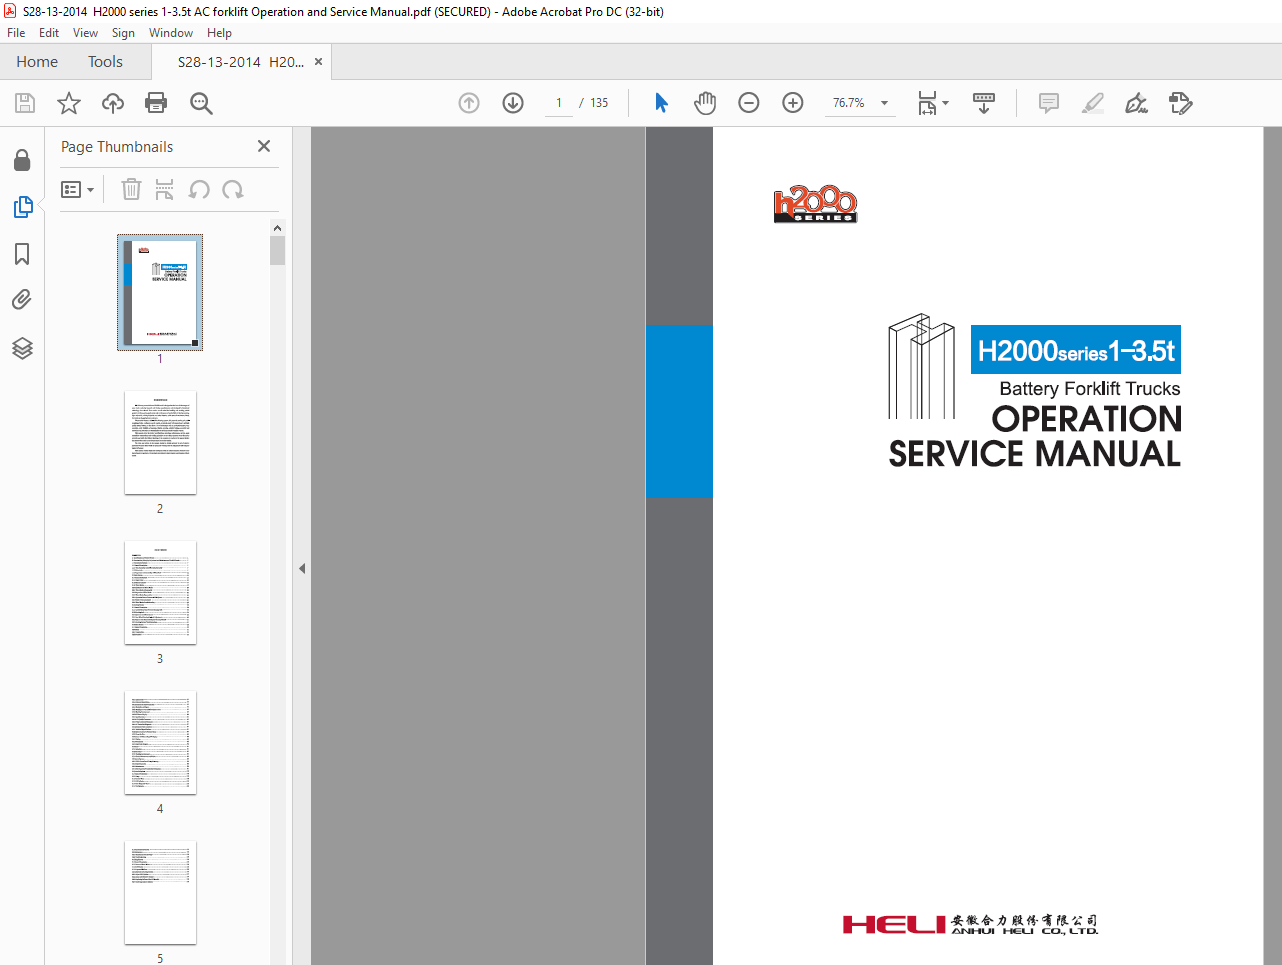The width and height of the screenshot is (1282, 965).
Task: Open the Layers panel
Action: coord(22,348)
